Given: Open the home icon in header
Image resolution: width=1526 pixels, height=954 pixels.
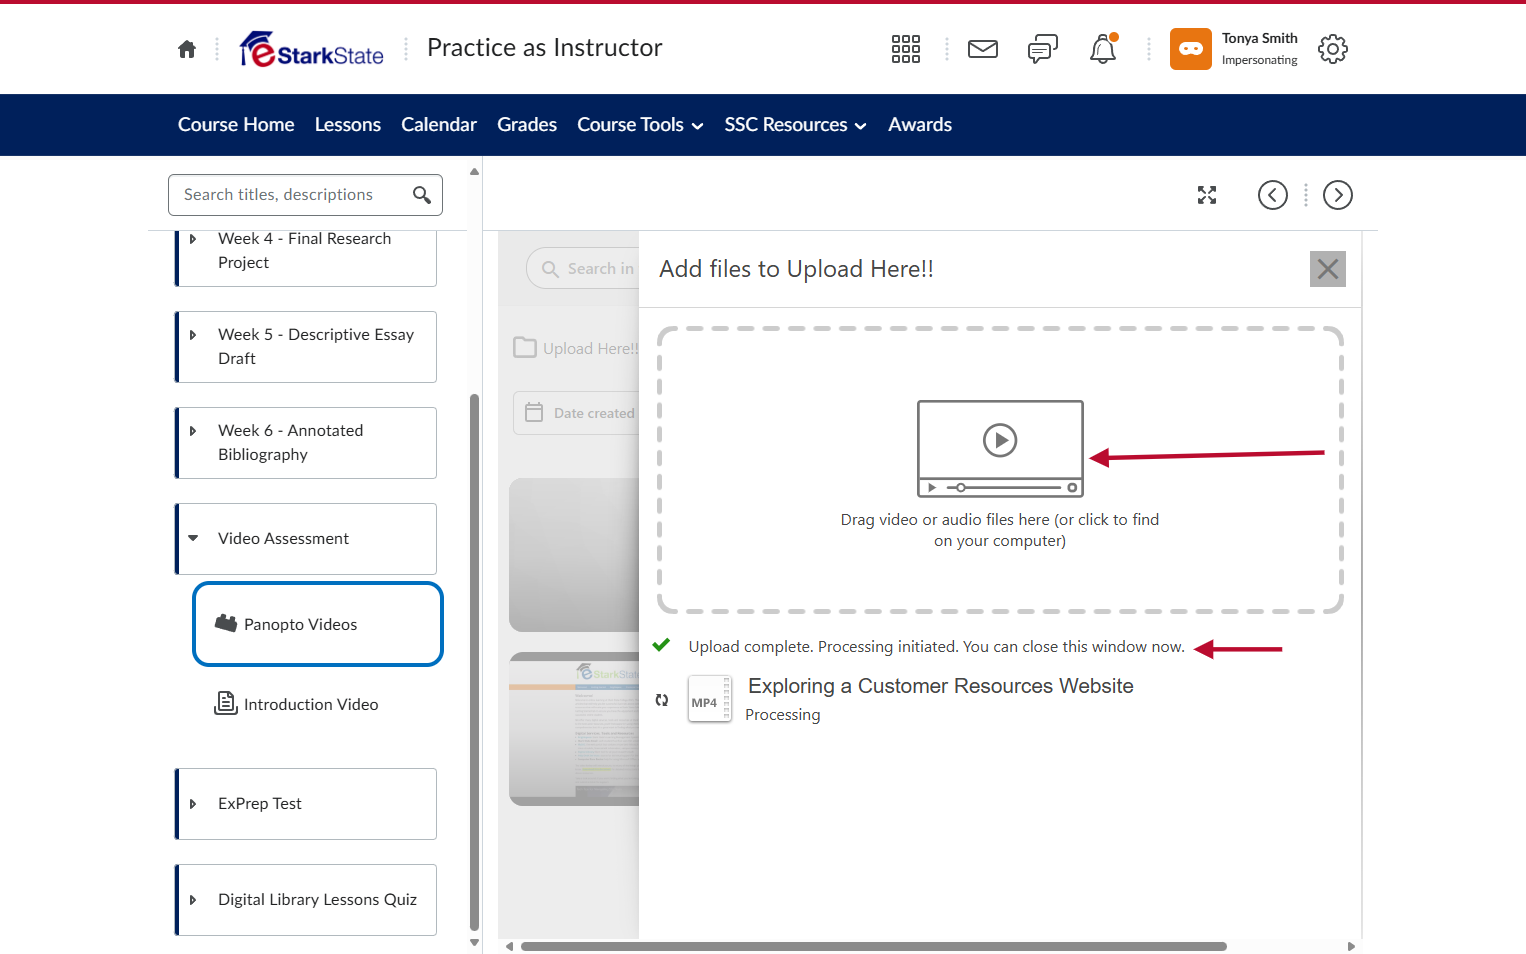Looking at the screenshot, I should 187,49.
